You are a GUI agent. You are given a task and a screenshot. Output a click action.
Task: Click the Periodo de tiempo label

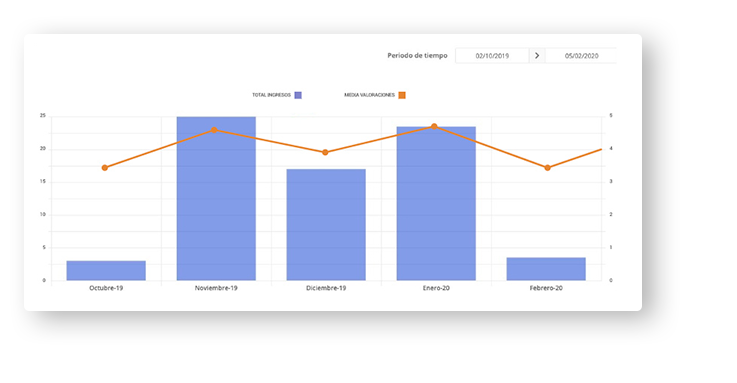[x=417, y=55]
